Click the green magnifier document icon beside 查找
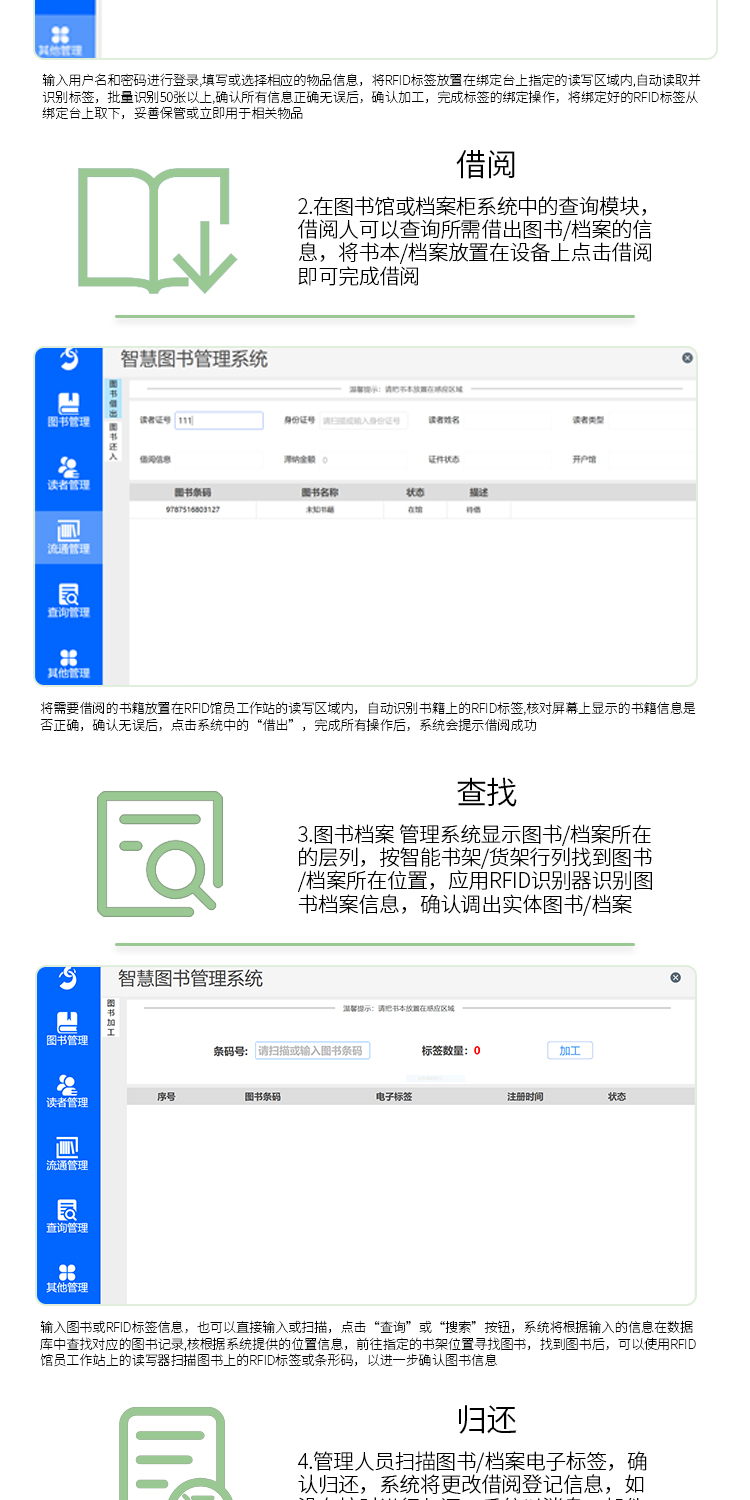The width and height of the screenshot is (750, 1500). click(160, 853)
